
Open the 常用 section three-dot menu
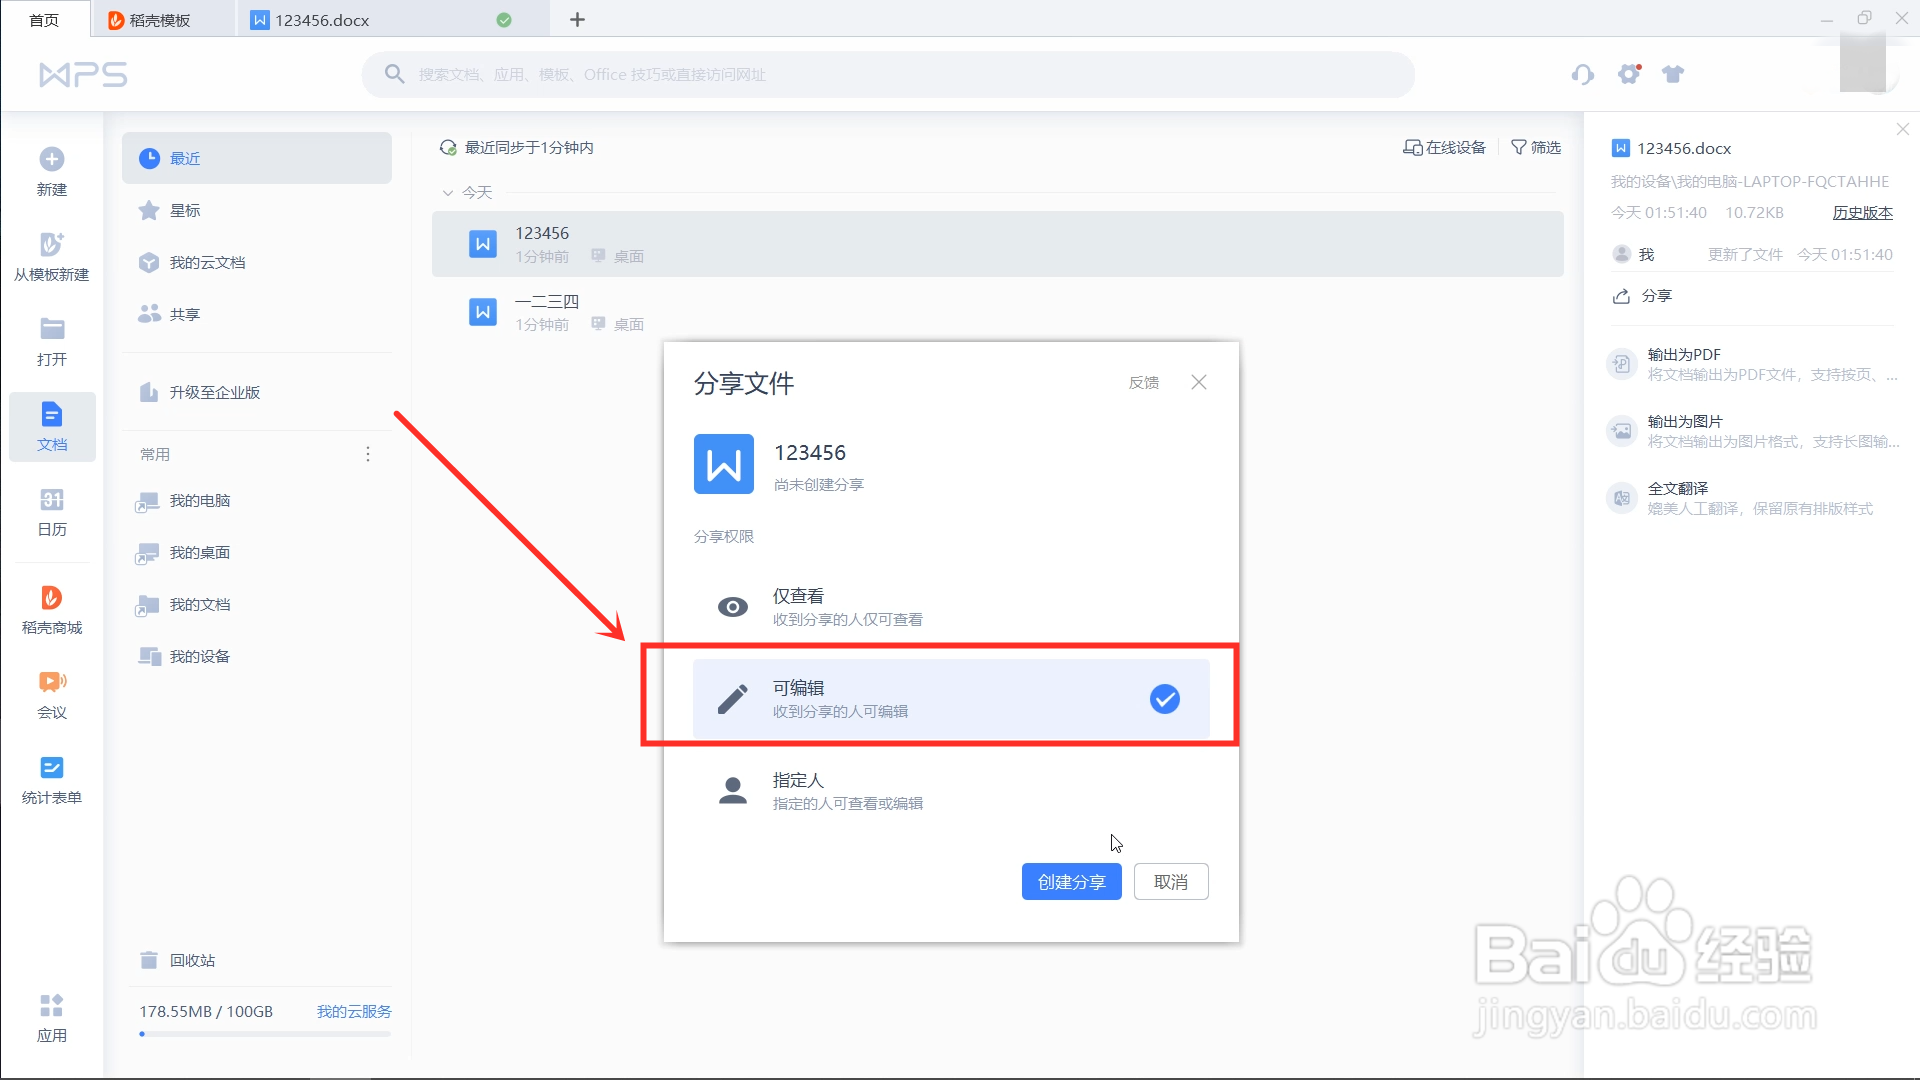point(368,454)
